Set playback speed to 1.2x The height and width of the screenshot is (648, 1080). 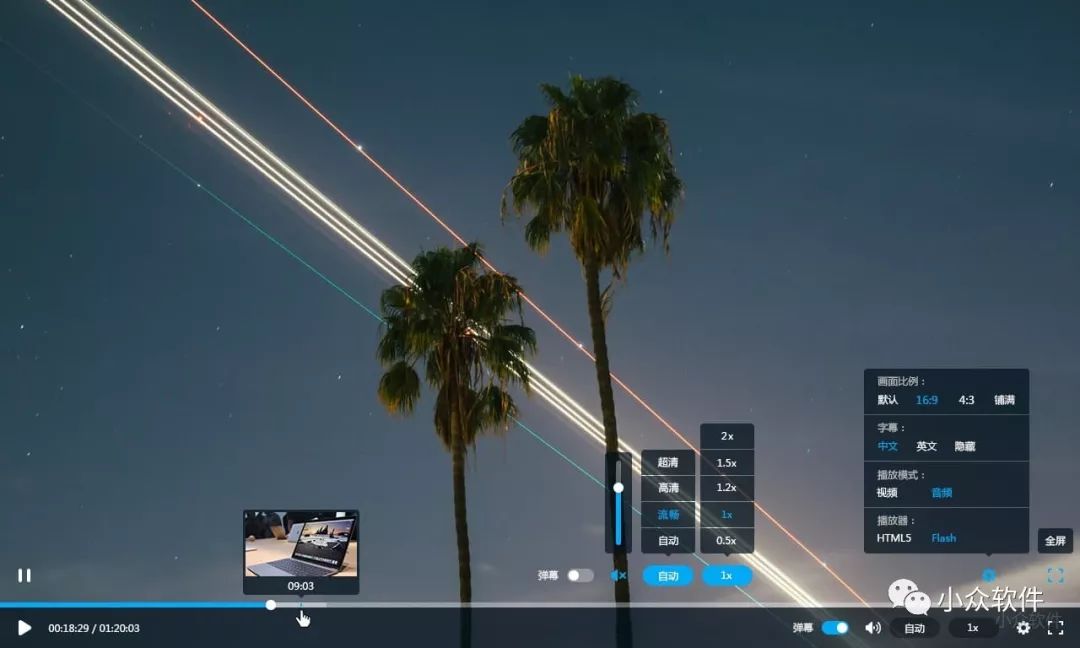(x=727, y=488)
